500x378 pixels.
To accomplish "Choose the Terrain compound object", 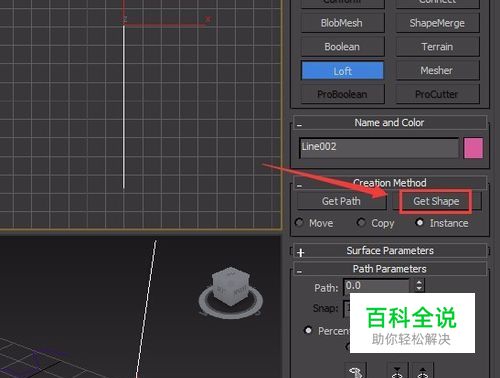I will pyautogui.click(x=437, y=47).
